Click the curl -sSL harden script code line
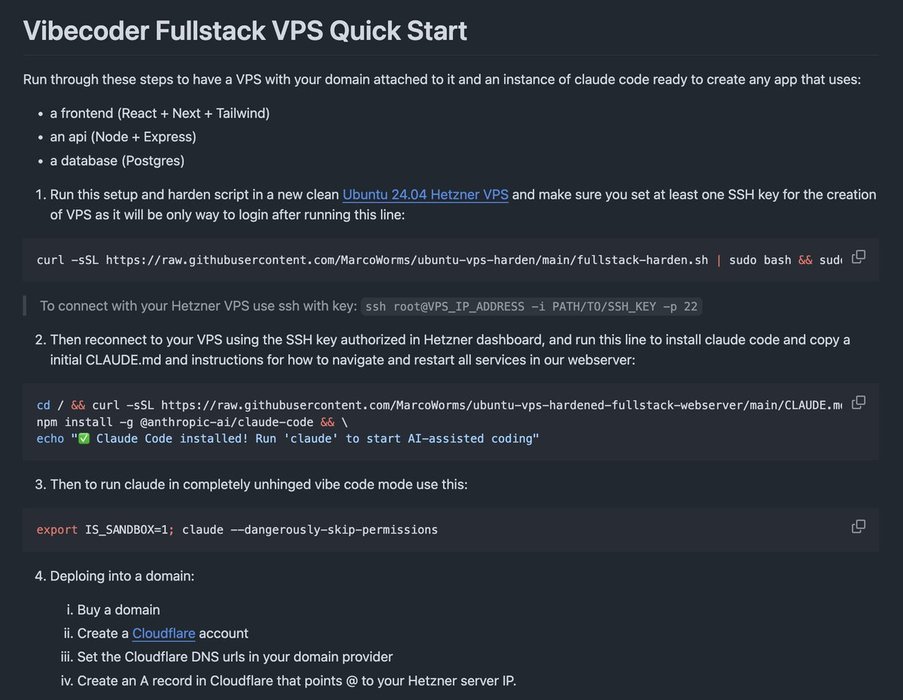Screen dimensions: 903x700 tap(439, 260)
